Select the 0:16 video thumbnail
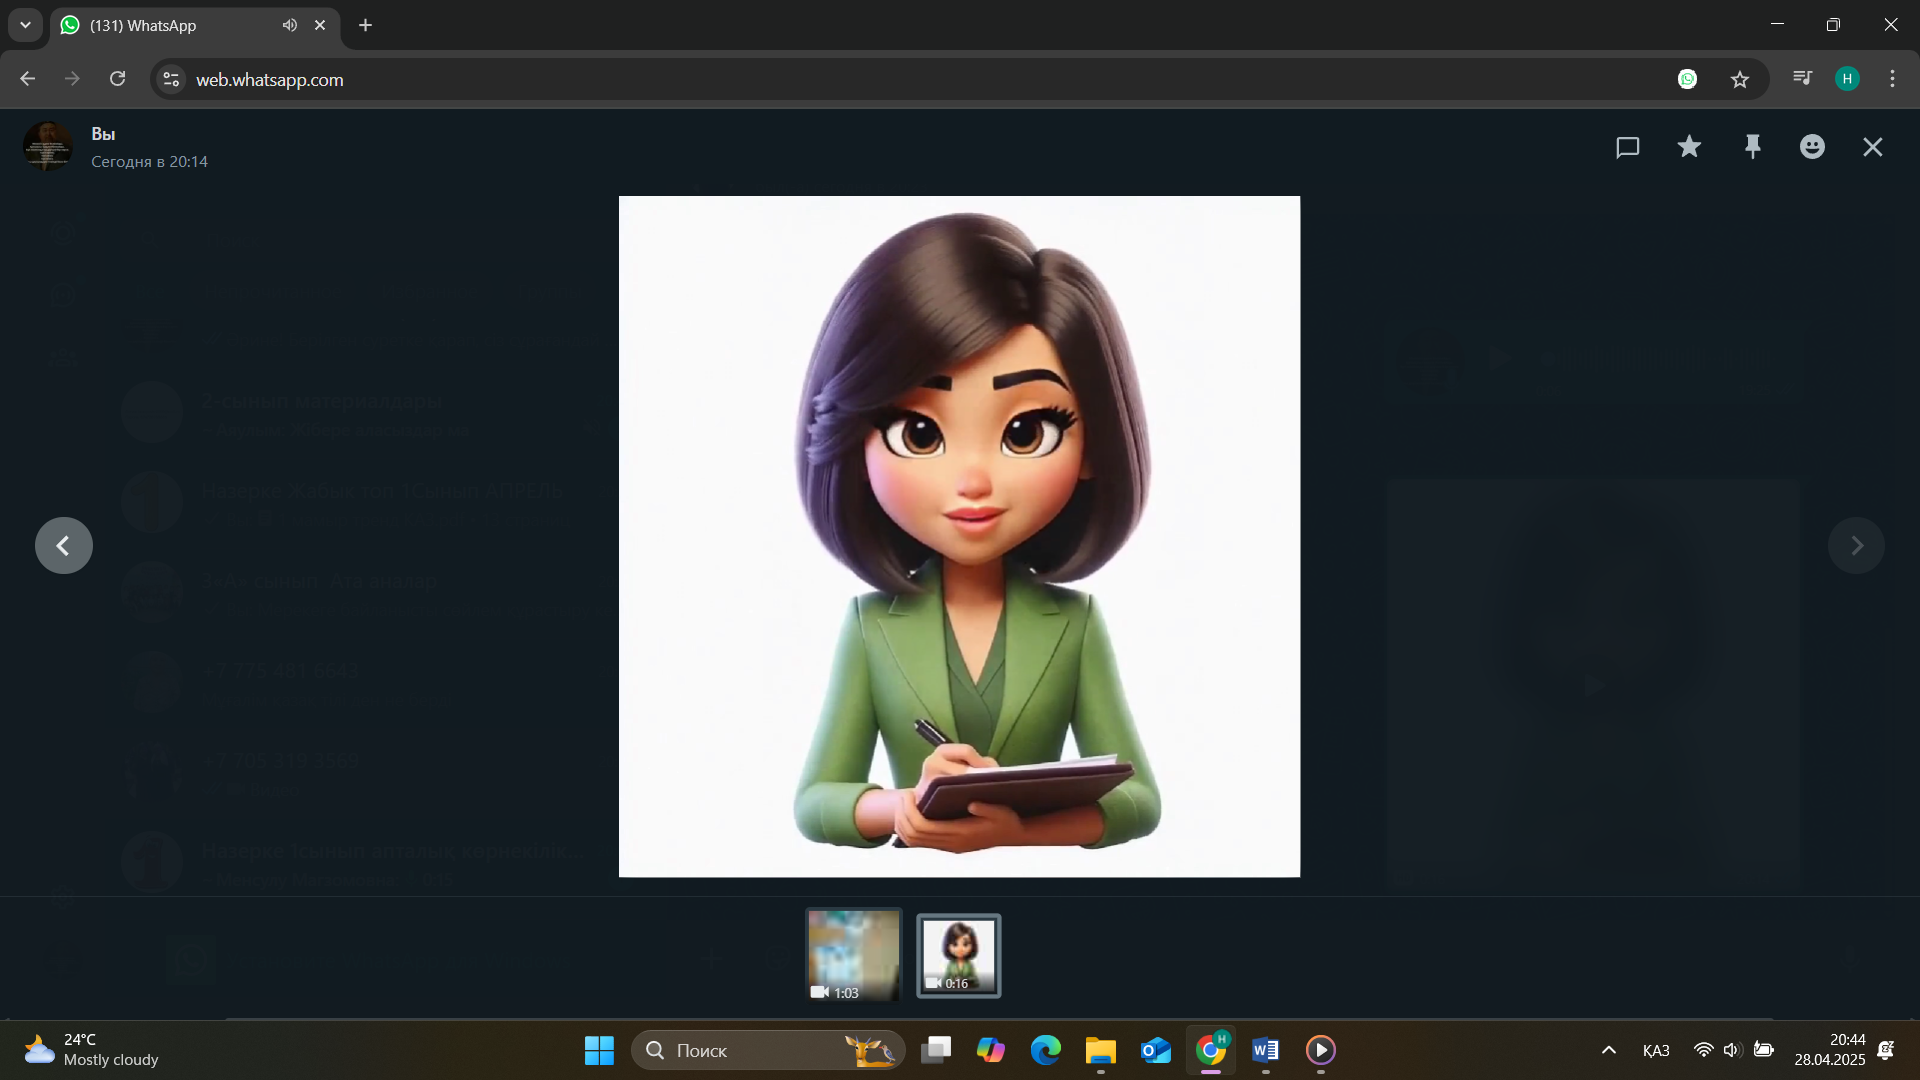1920x1080 pixels. 958,955
